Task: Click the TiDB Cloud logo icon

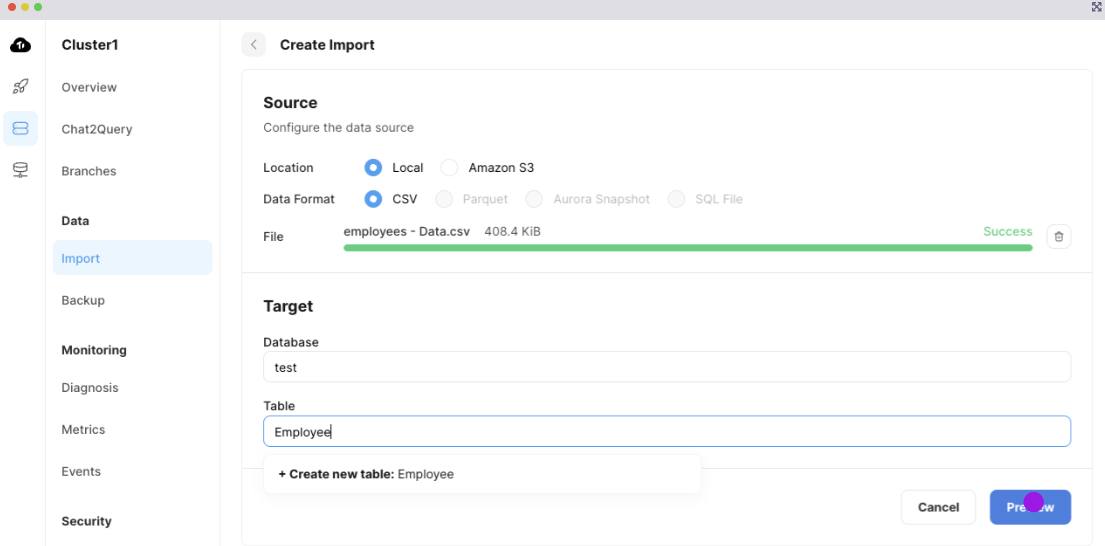Action: pyautogui.click(x=20, y=45)
